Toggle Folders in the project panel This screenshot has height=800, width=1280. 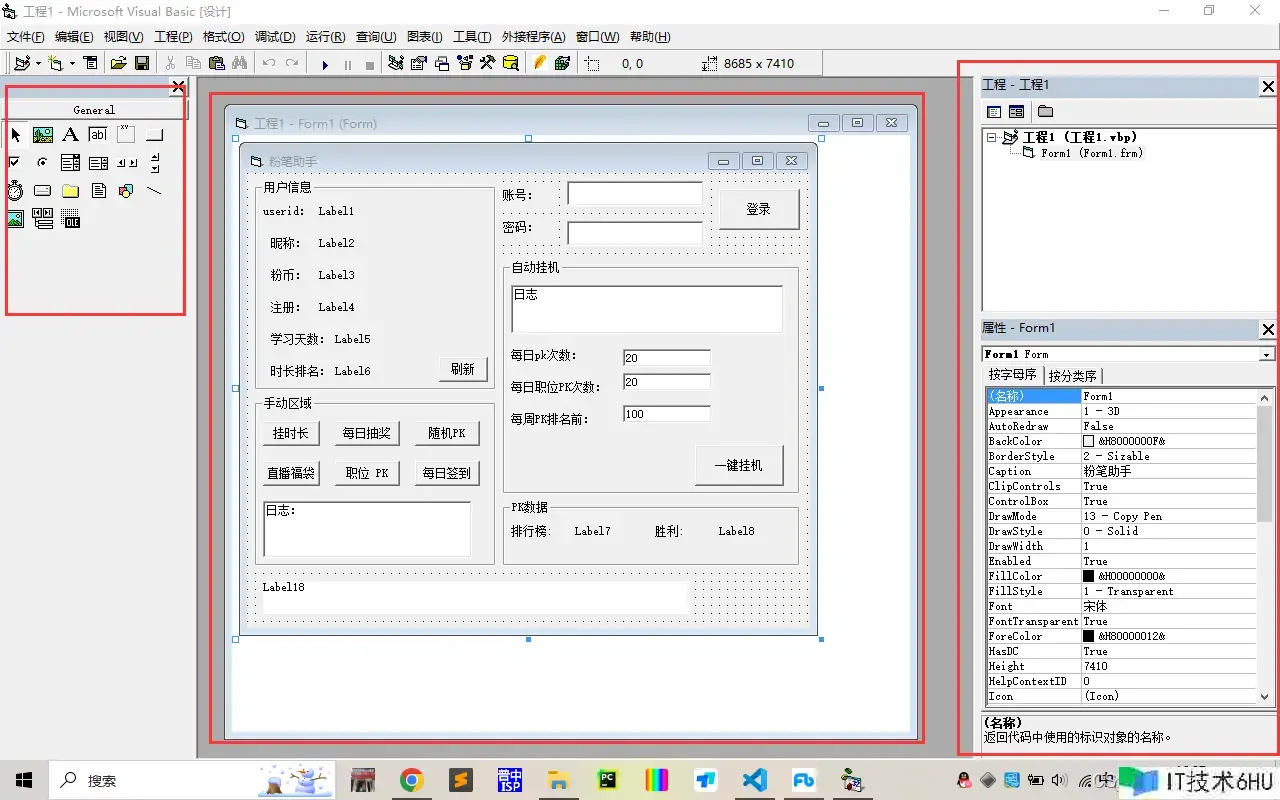[x=1045, y=111]
